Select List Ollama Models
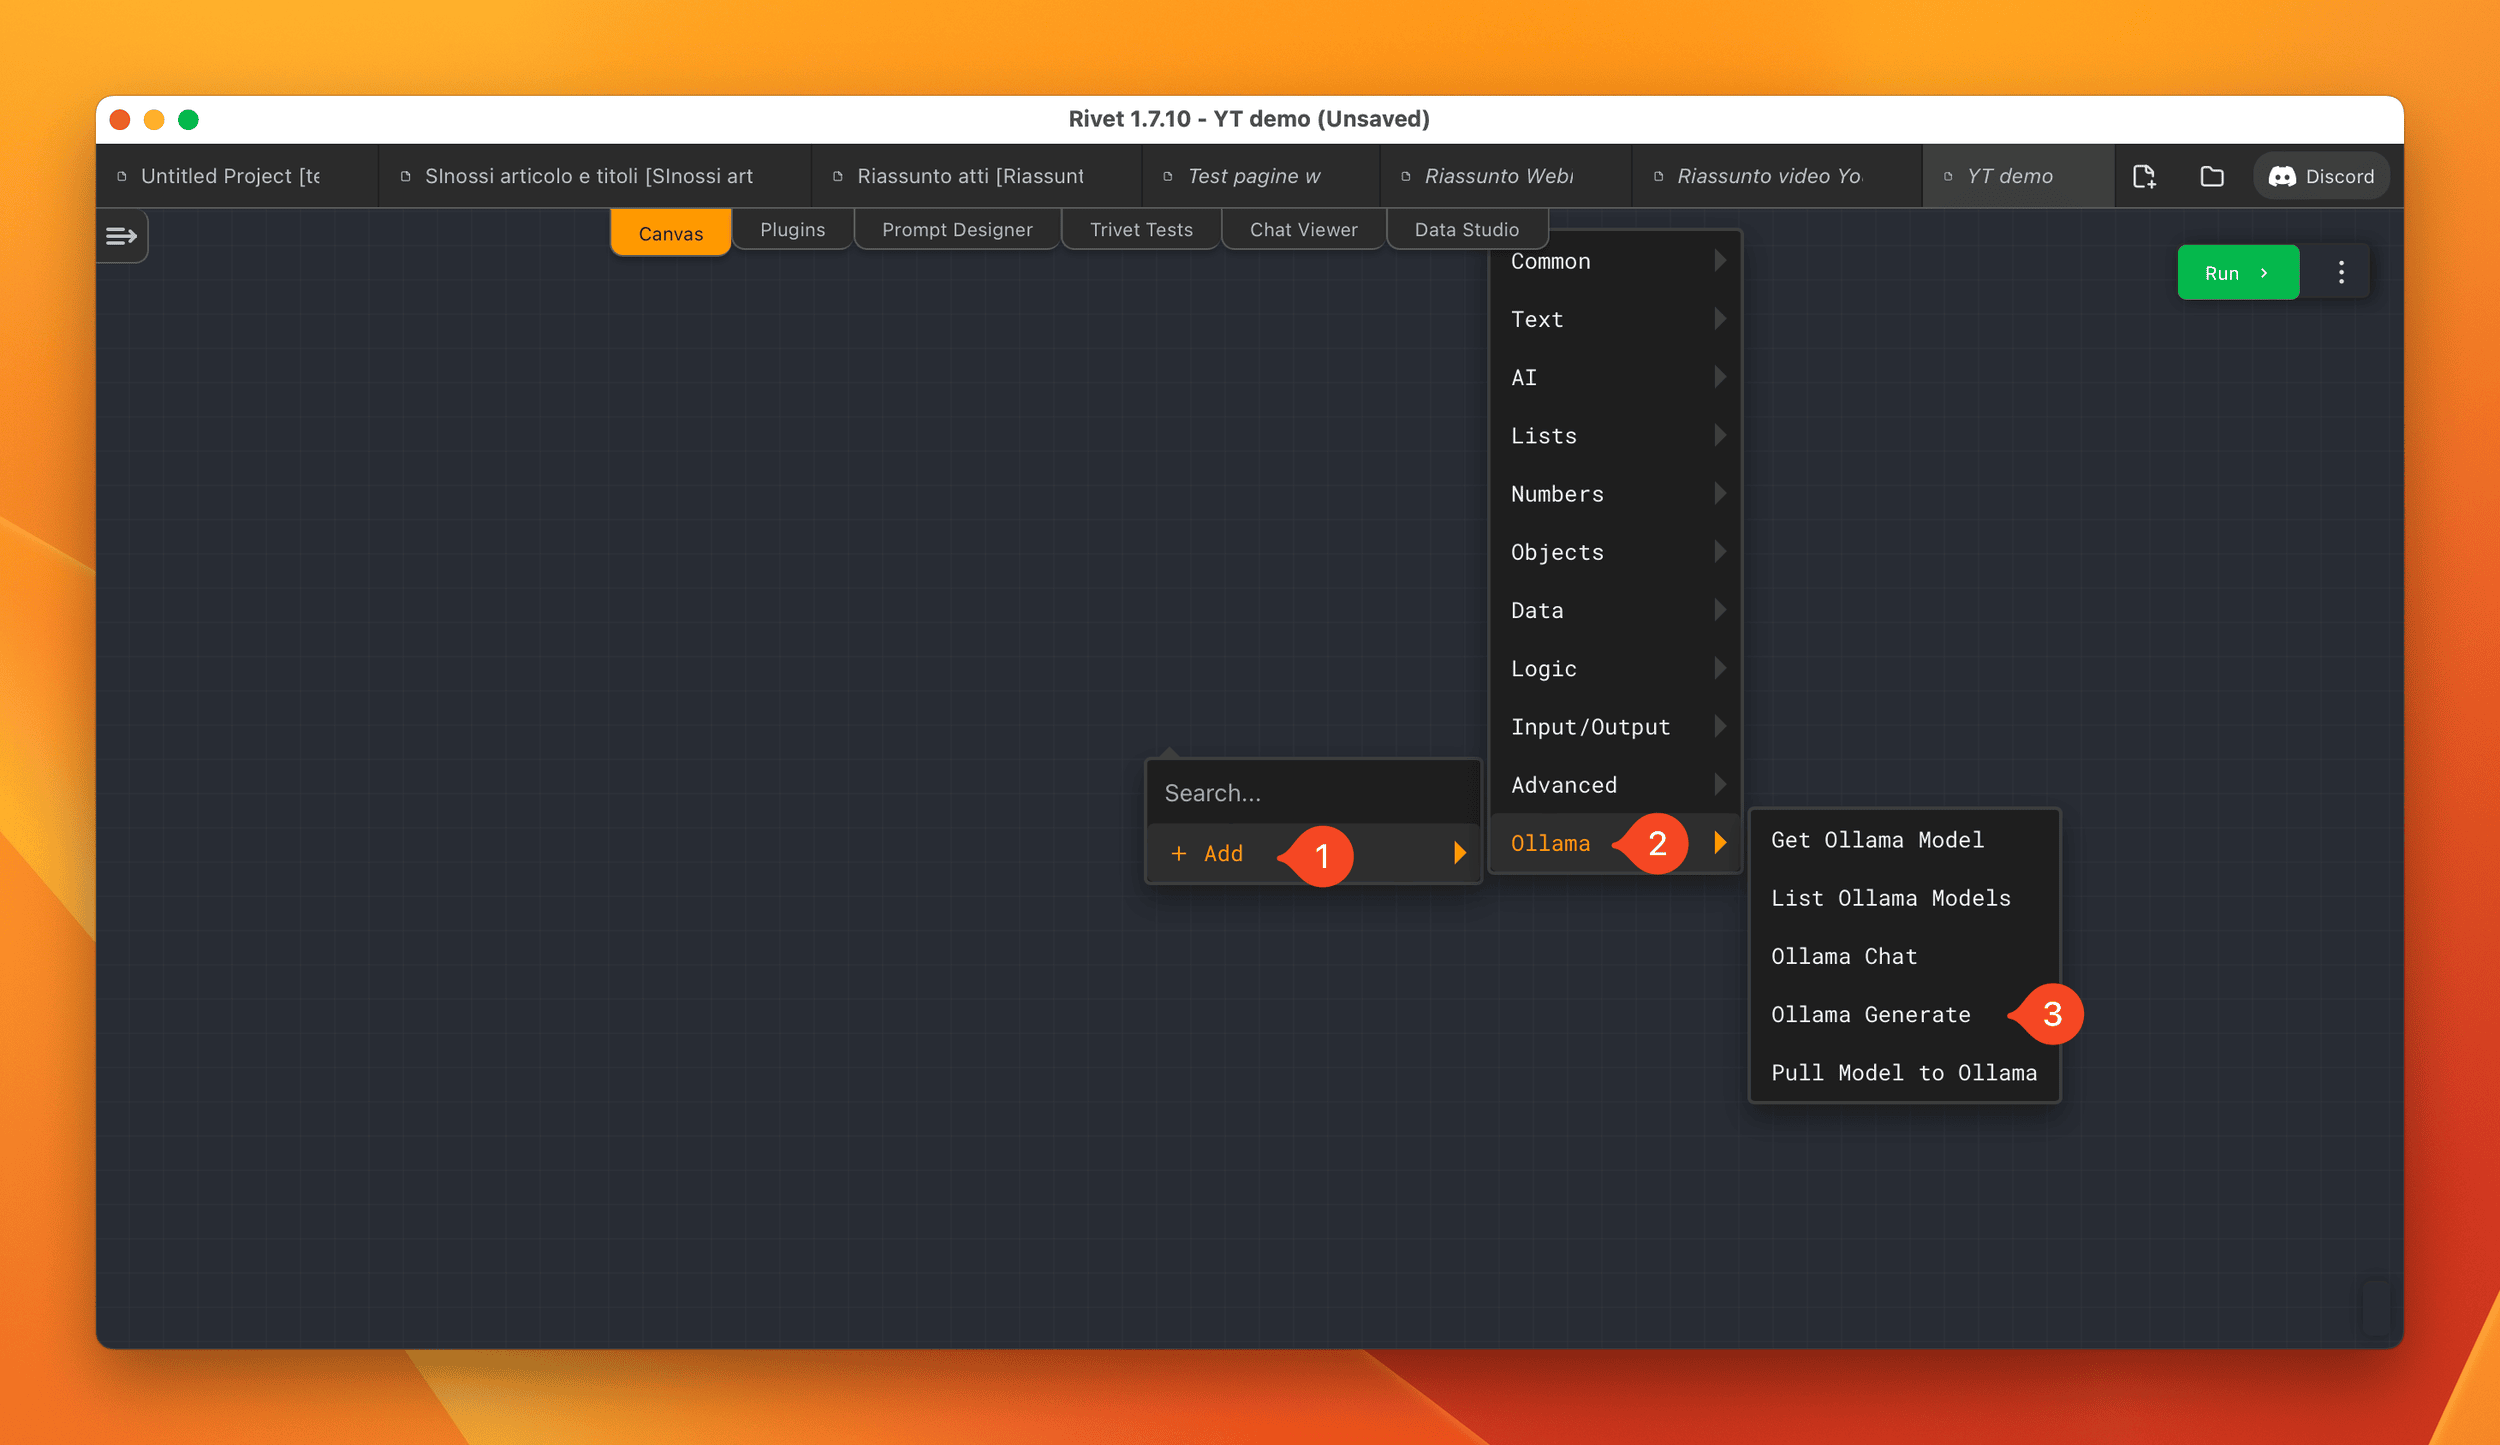The width and height of the screenshot is (2500, 1445). [x=1904, y=898]
